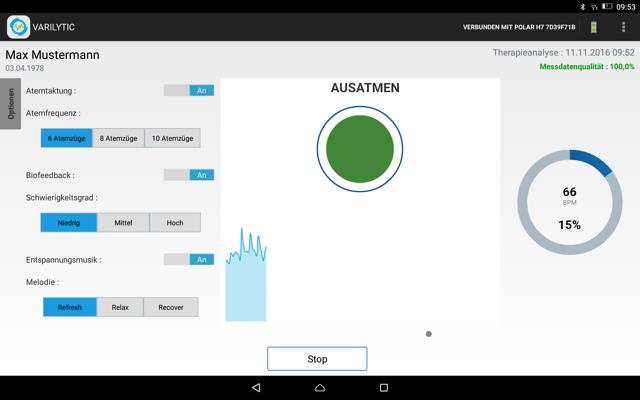The height and width of the screenshot is (400, 640).
Task: Toggle the Atemtaktung switch
Action: (189, 90)
